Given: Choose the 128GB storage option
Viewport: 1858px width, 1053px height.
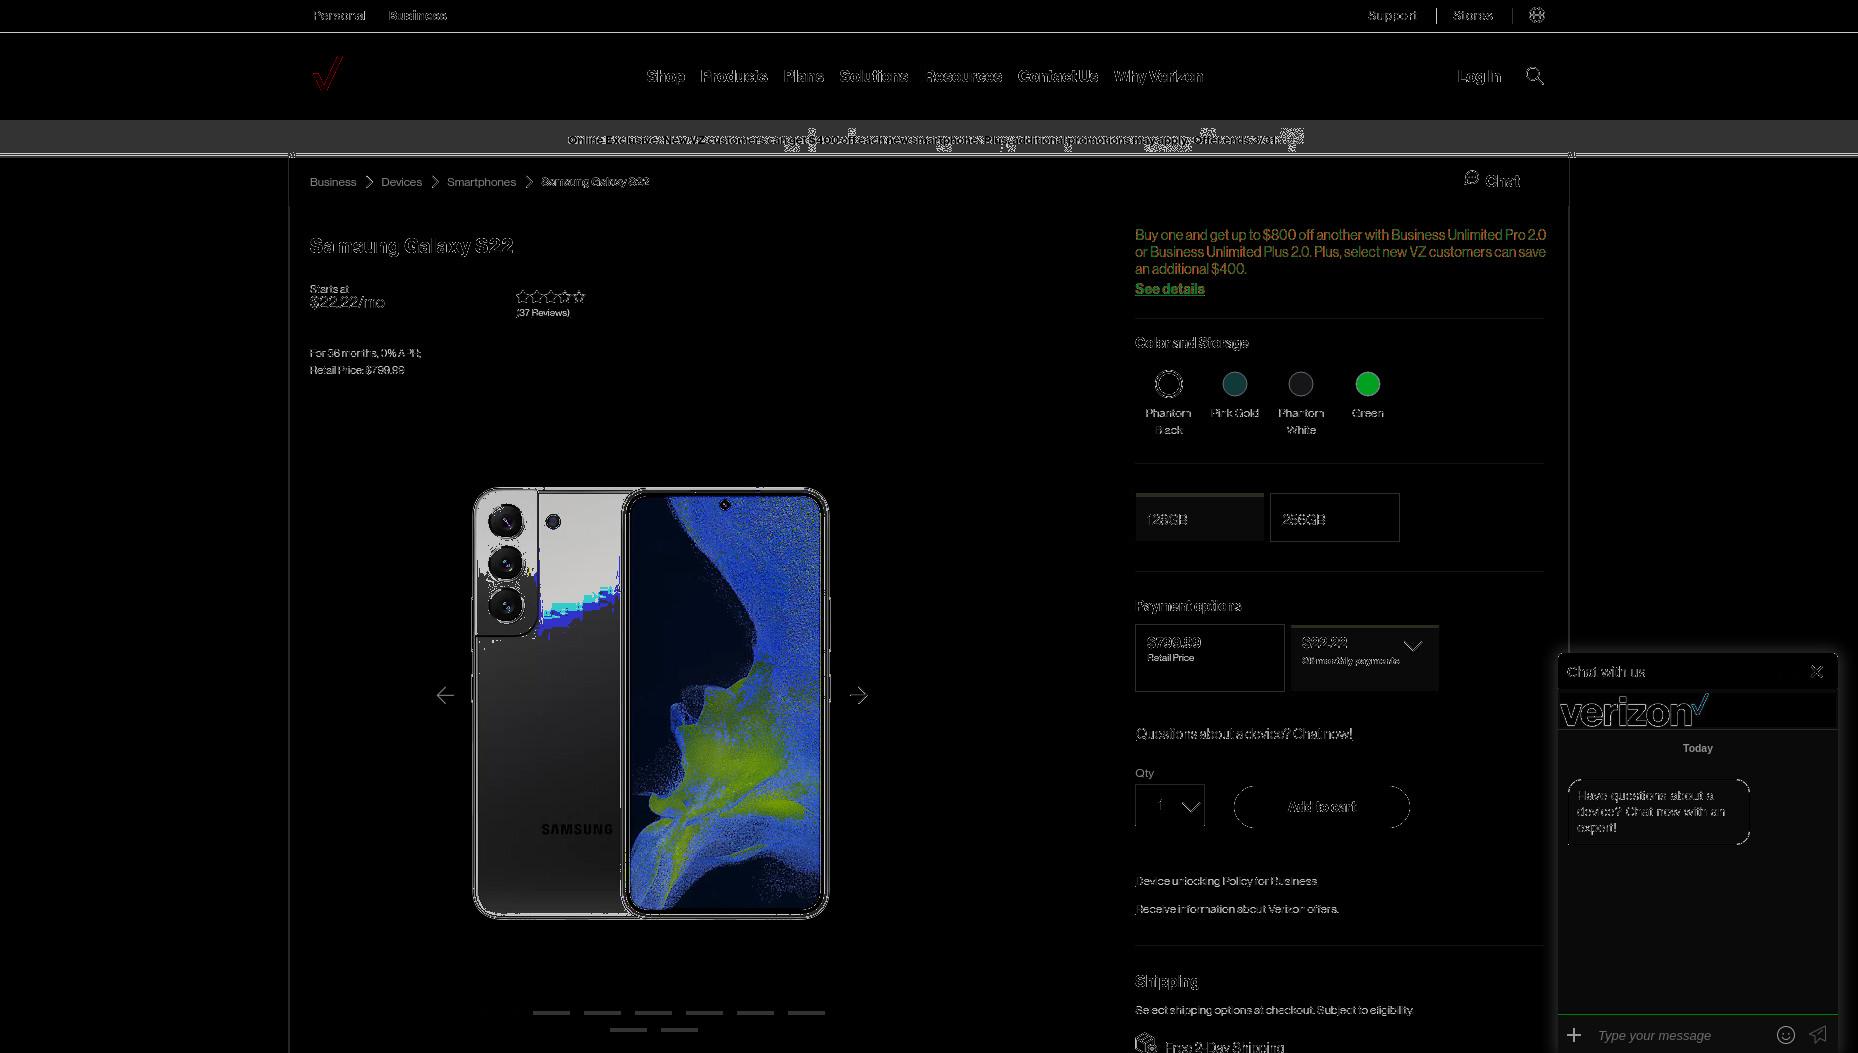Looking at the screenshot, I should (1199, 518).
